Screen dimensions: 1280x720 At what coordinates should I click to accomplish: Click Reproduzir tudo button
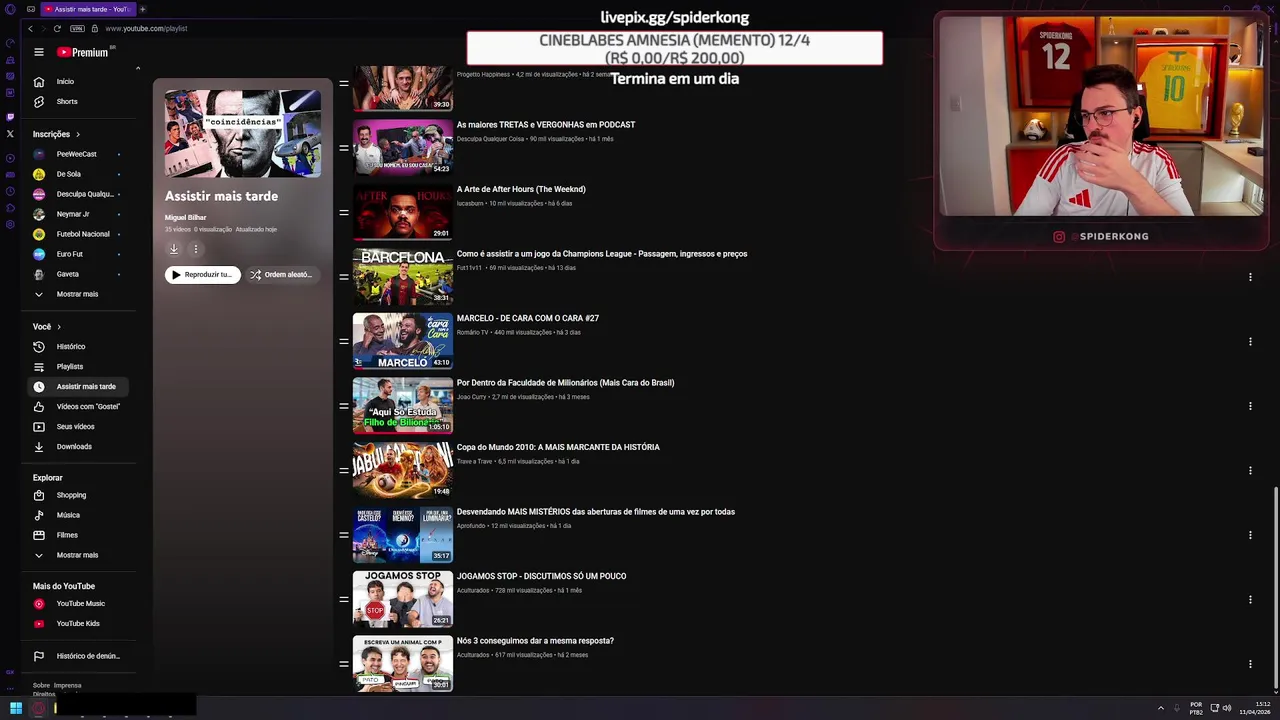pyautogui.click(x=203, y=274)
